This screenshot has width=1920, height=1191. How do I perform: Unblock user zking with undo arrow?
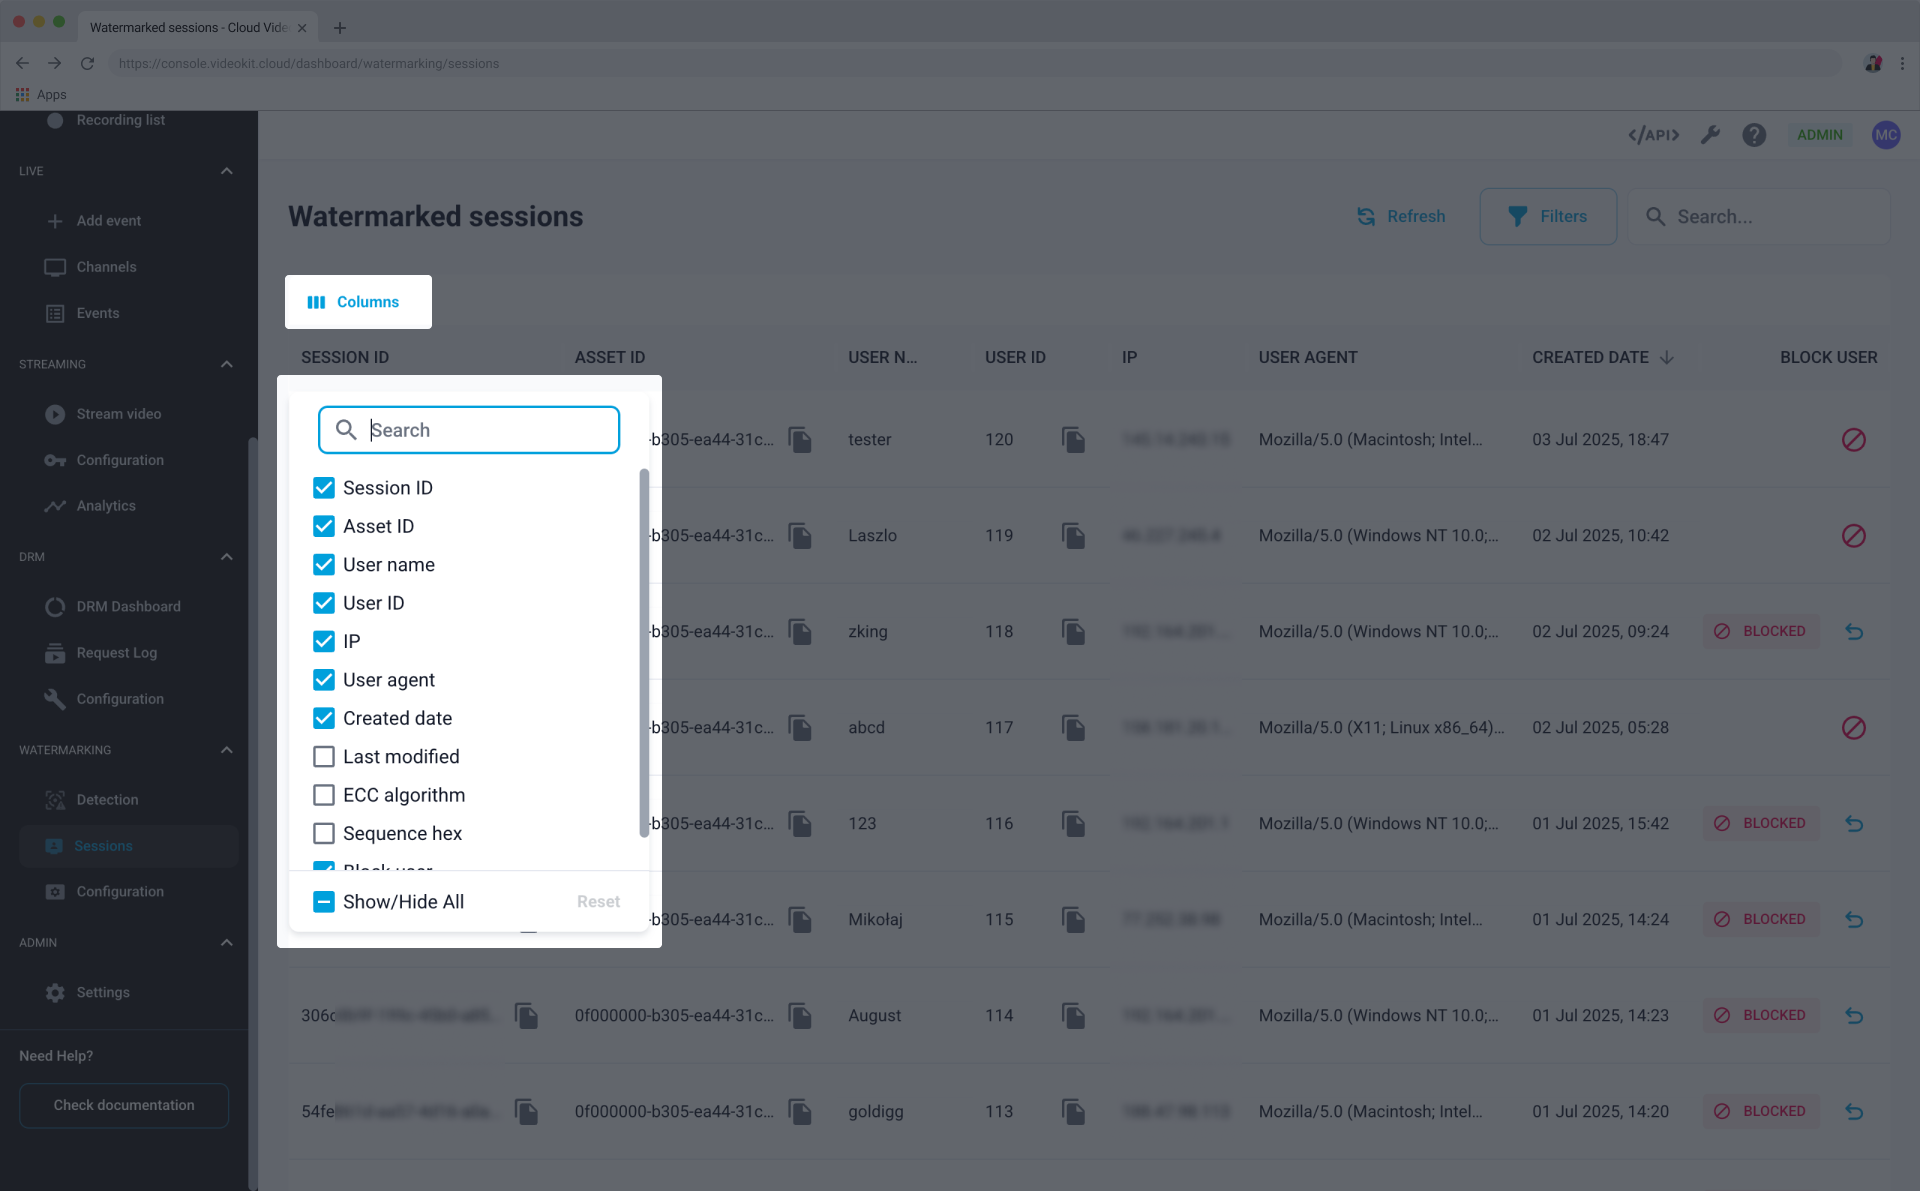tap(1853, 632)
